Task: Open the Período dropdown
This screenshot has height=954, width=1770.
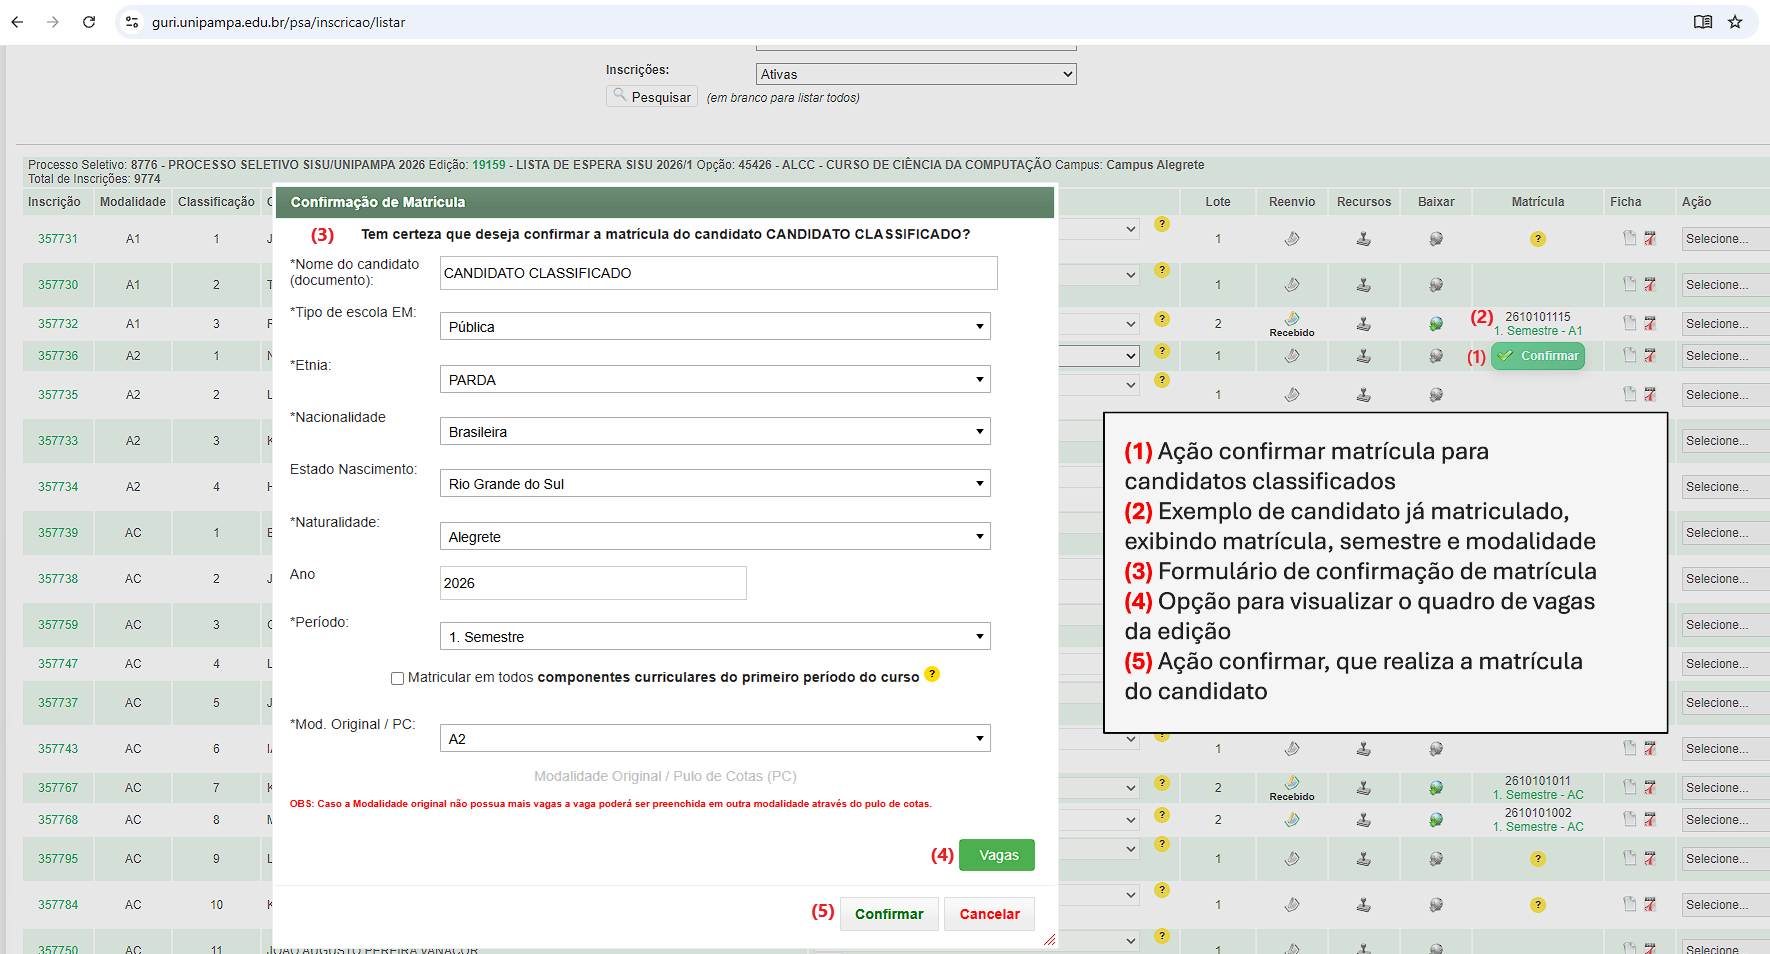Action: [x=715, y=636]
